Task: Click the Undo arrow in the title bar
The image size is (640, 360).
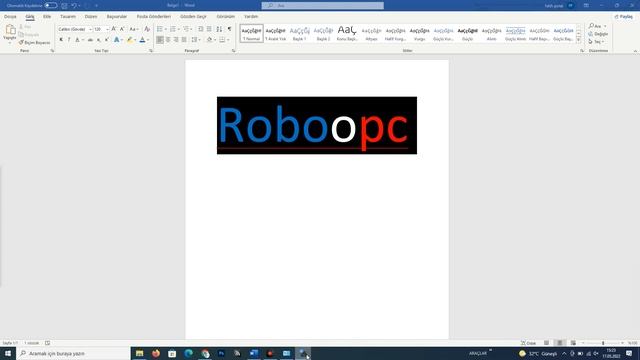Action: pos(74,6)
